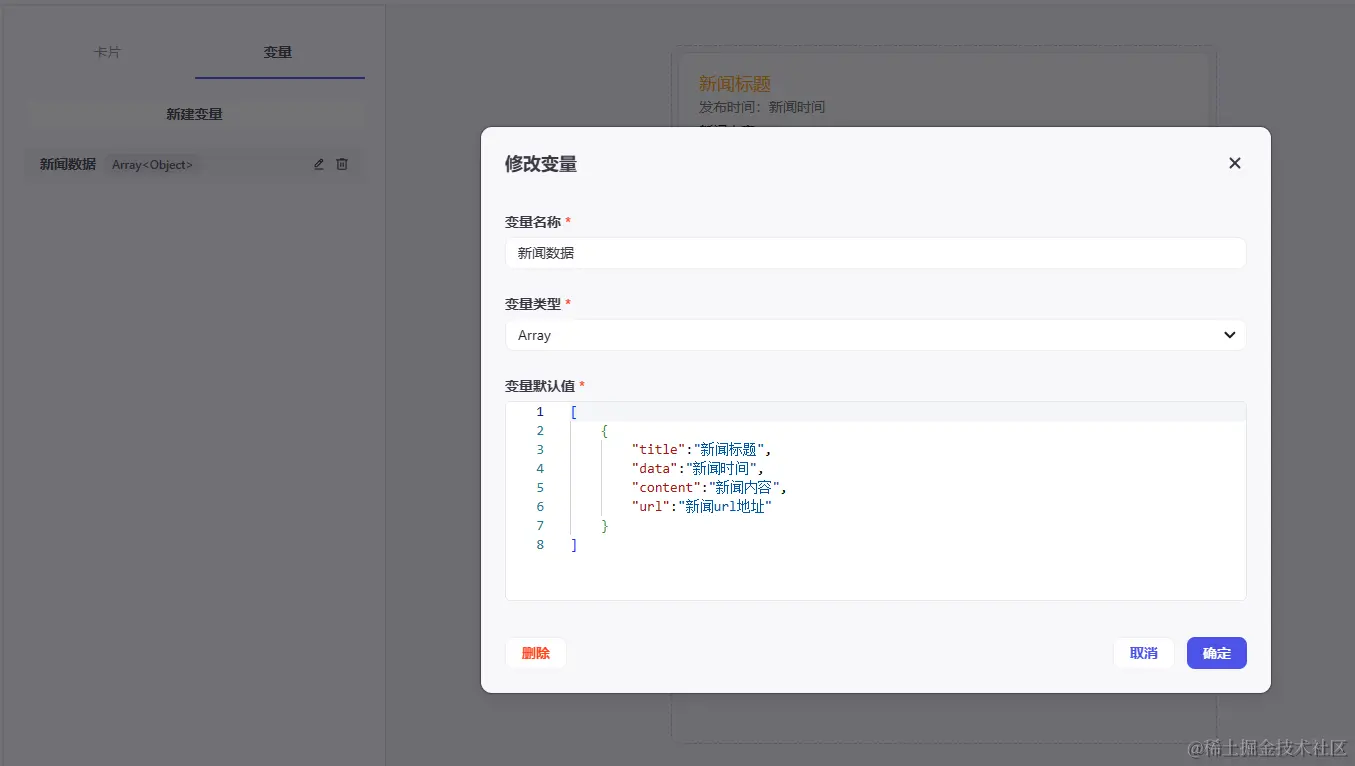This screenshot has width=1355, height=766.
Task: Click the "title":"新闻标题" code line
Action: pos(701,449)
